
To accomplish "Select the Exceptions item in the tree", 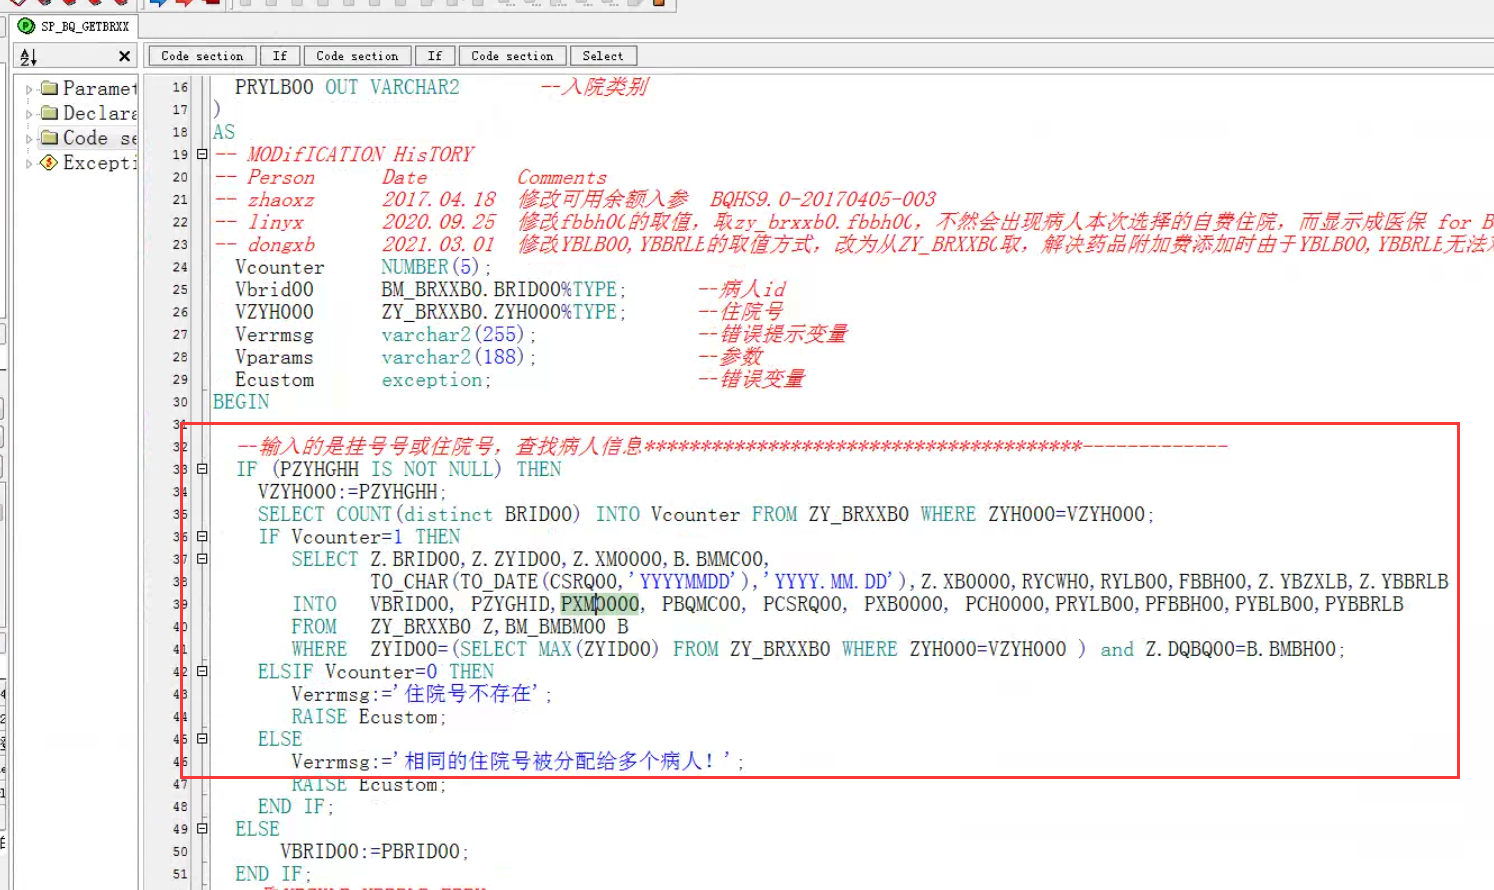I will pos(99,163).
